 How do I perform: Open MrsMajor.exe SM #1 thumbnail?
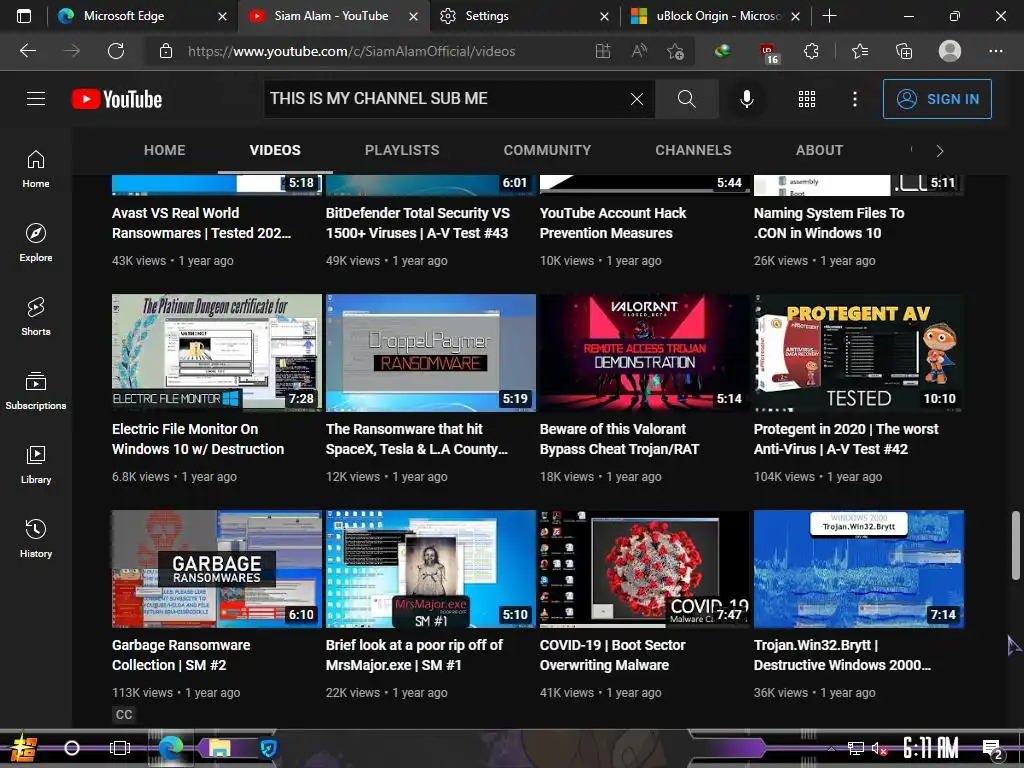click(x=431, y=569)
